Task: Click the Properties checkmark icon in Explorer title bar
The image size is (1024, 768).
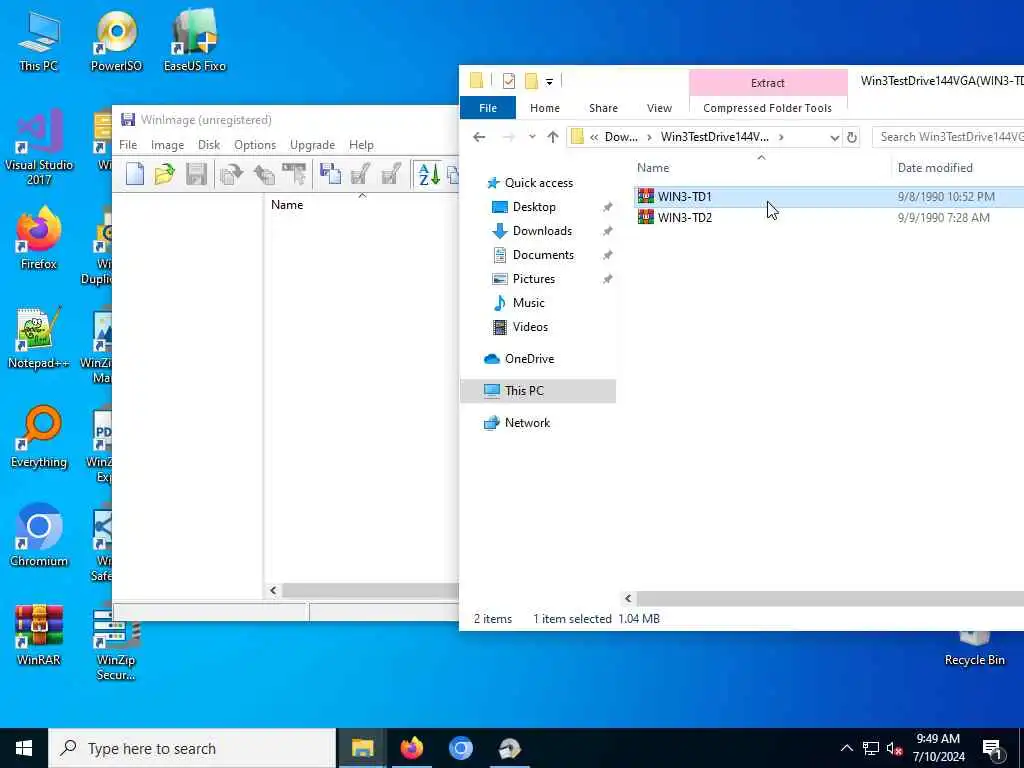Action: (x=509, y=81)
